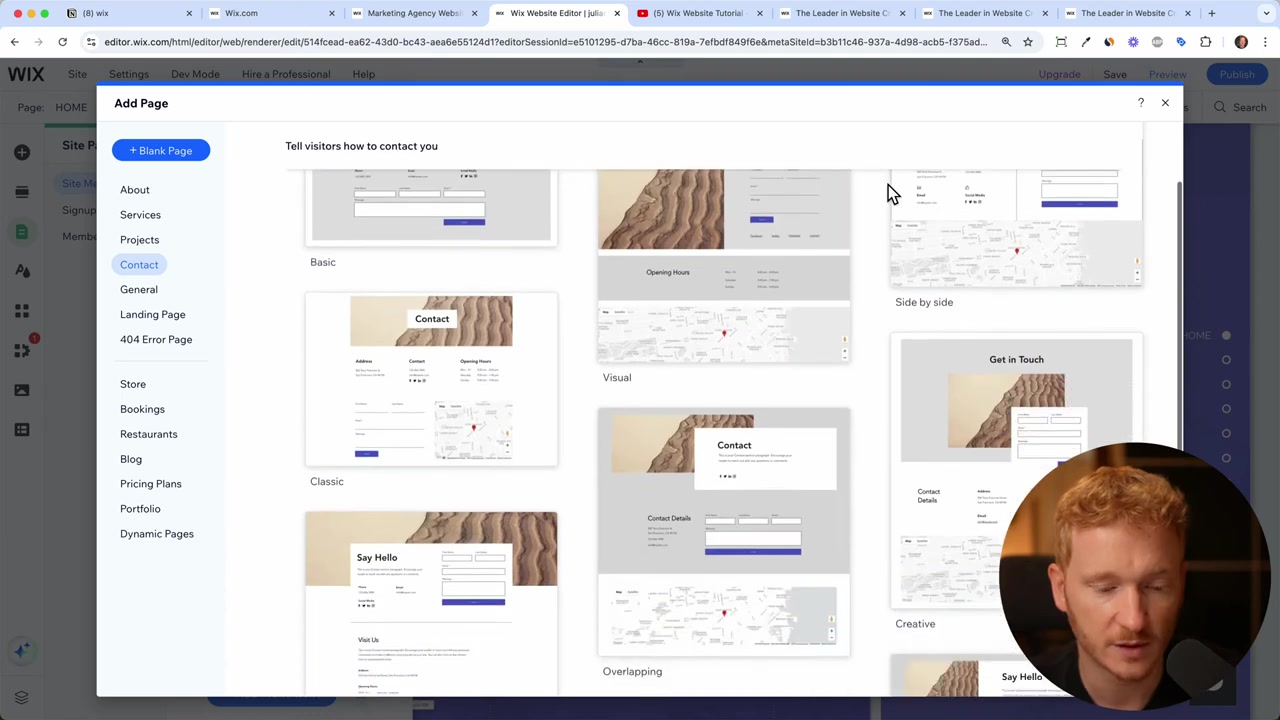
Task: Select the Contact page category
Action: pos(139,265)
